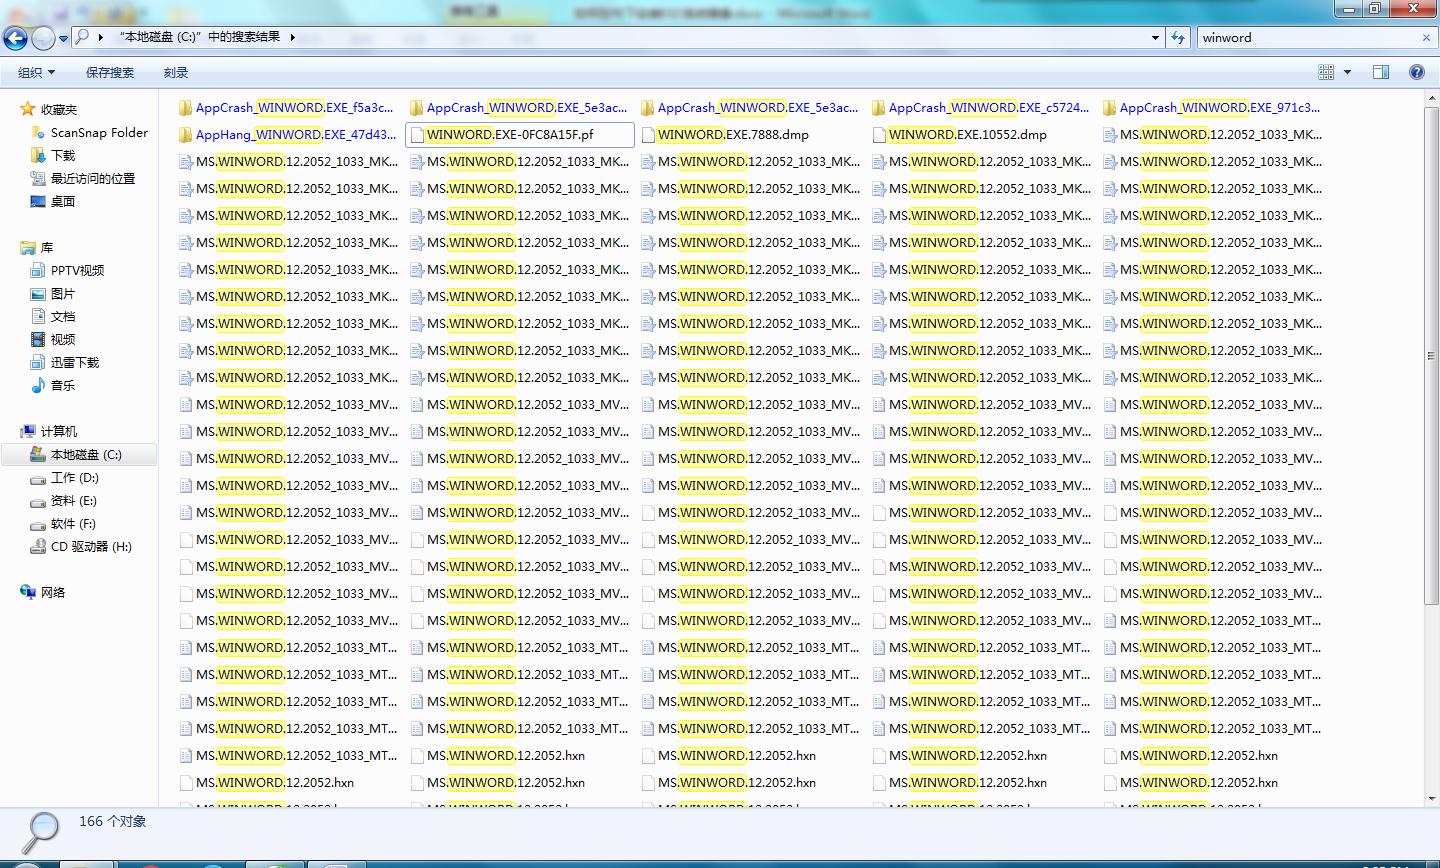The height and width of the screenshot is (868, 1440).
Task: Select folder AppHang_WINWORD.EXE_47d43...
Action: (287, 134)
